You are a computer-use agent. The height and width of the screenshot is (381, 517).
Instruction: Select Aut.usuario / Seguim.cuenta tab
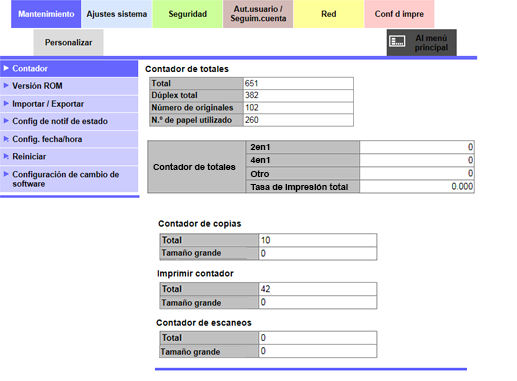pyautogui.click(x=258, y=14)
